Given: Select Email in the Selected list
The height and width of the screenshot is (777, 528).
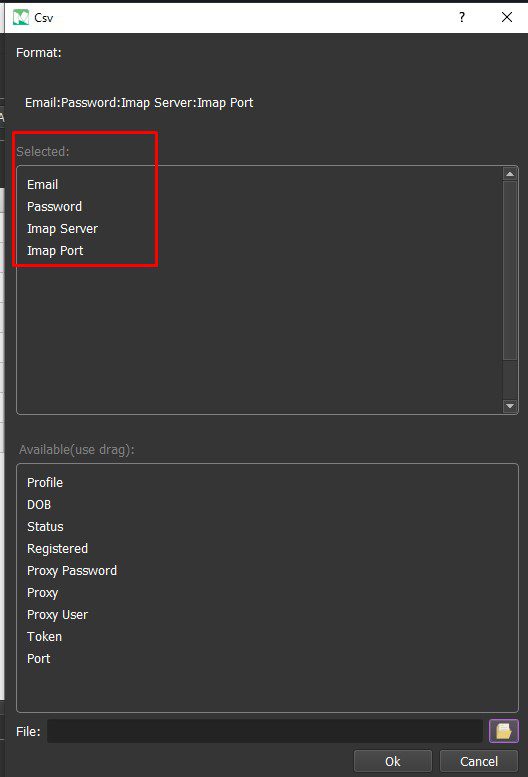Looking at the screenshot, I should coord(43,184).
